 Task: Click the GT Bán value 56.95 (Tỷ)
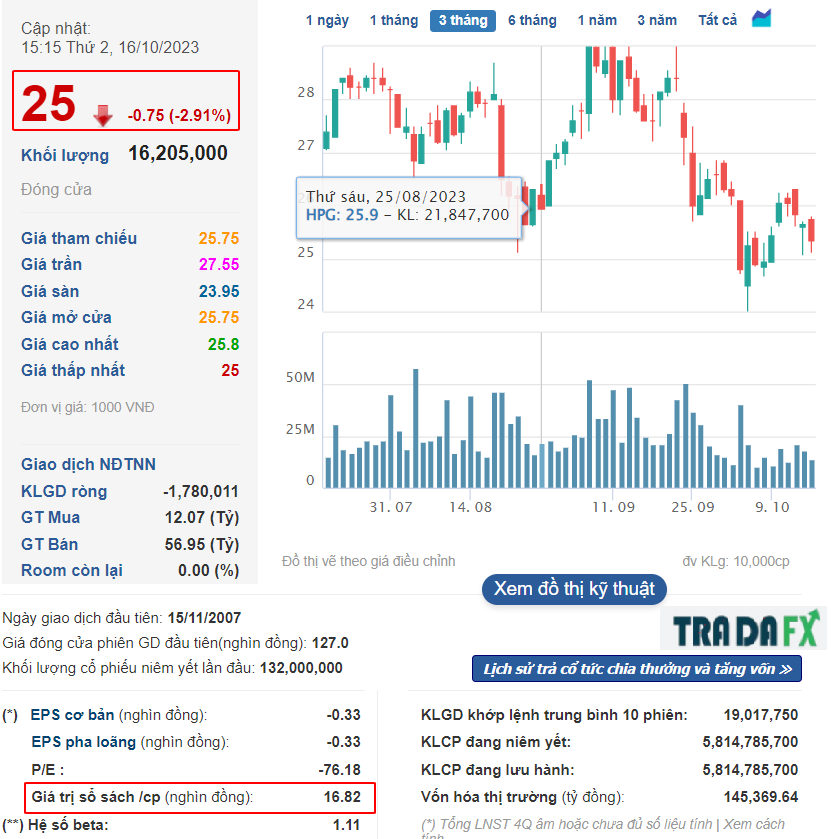[x=202, y=545]
